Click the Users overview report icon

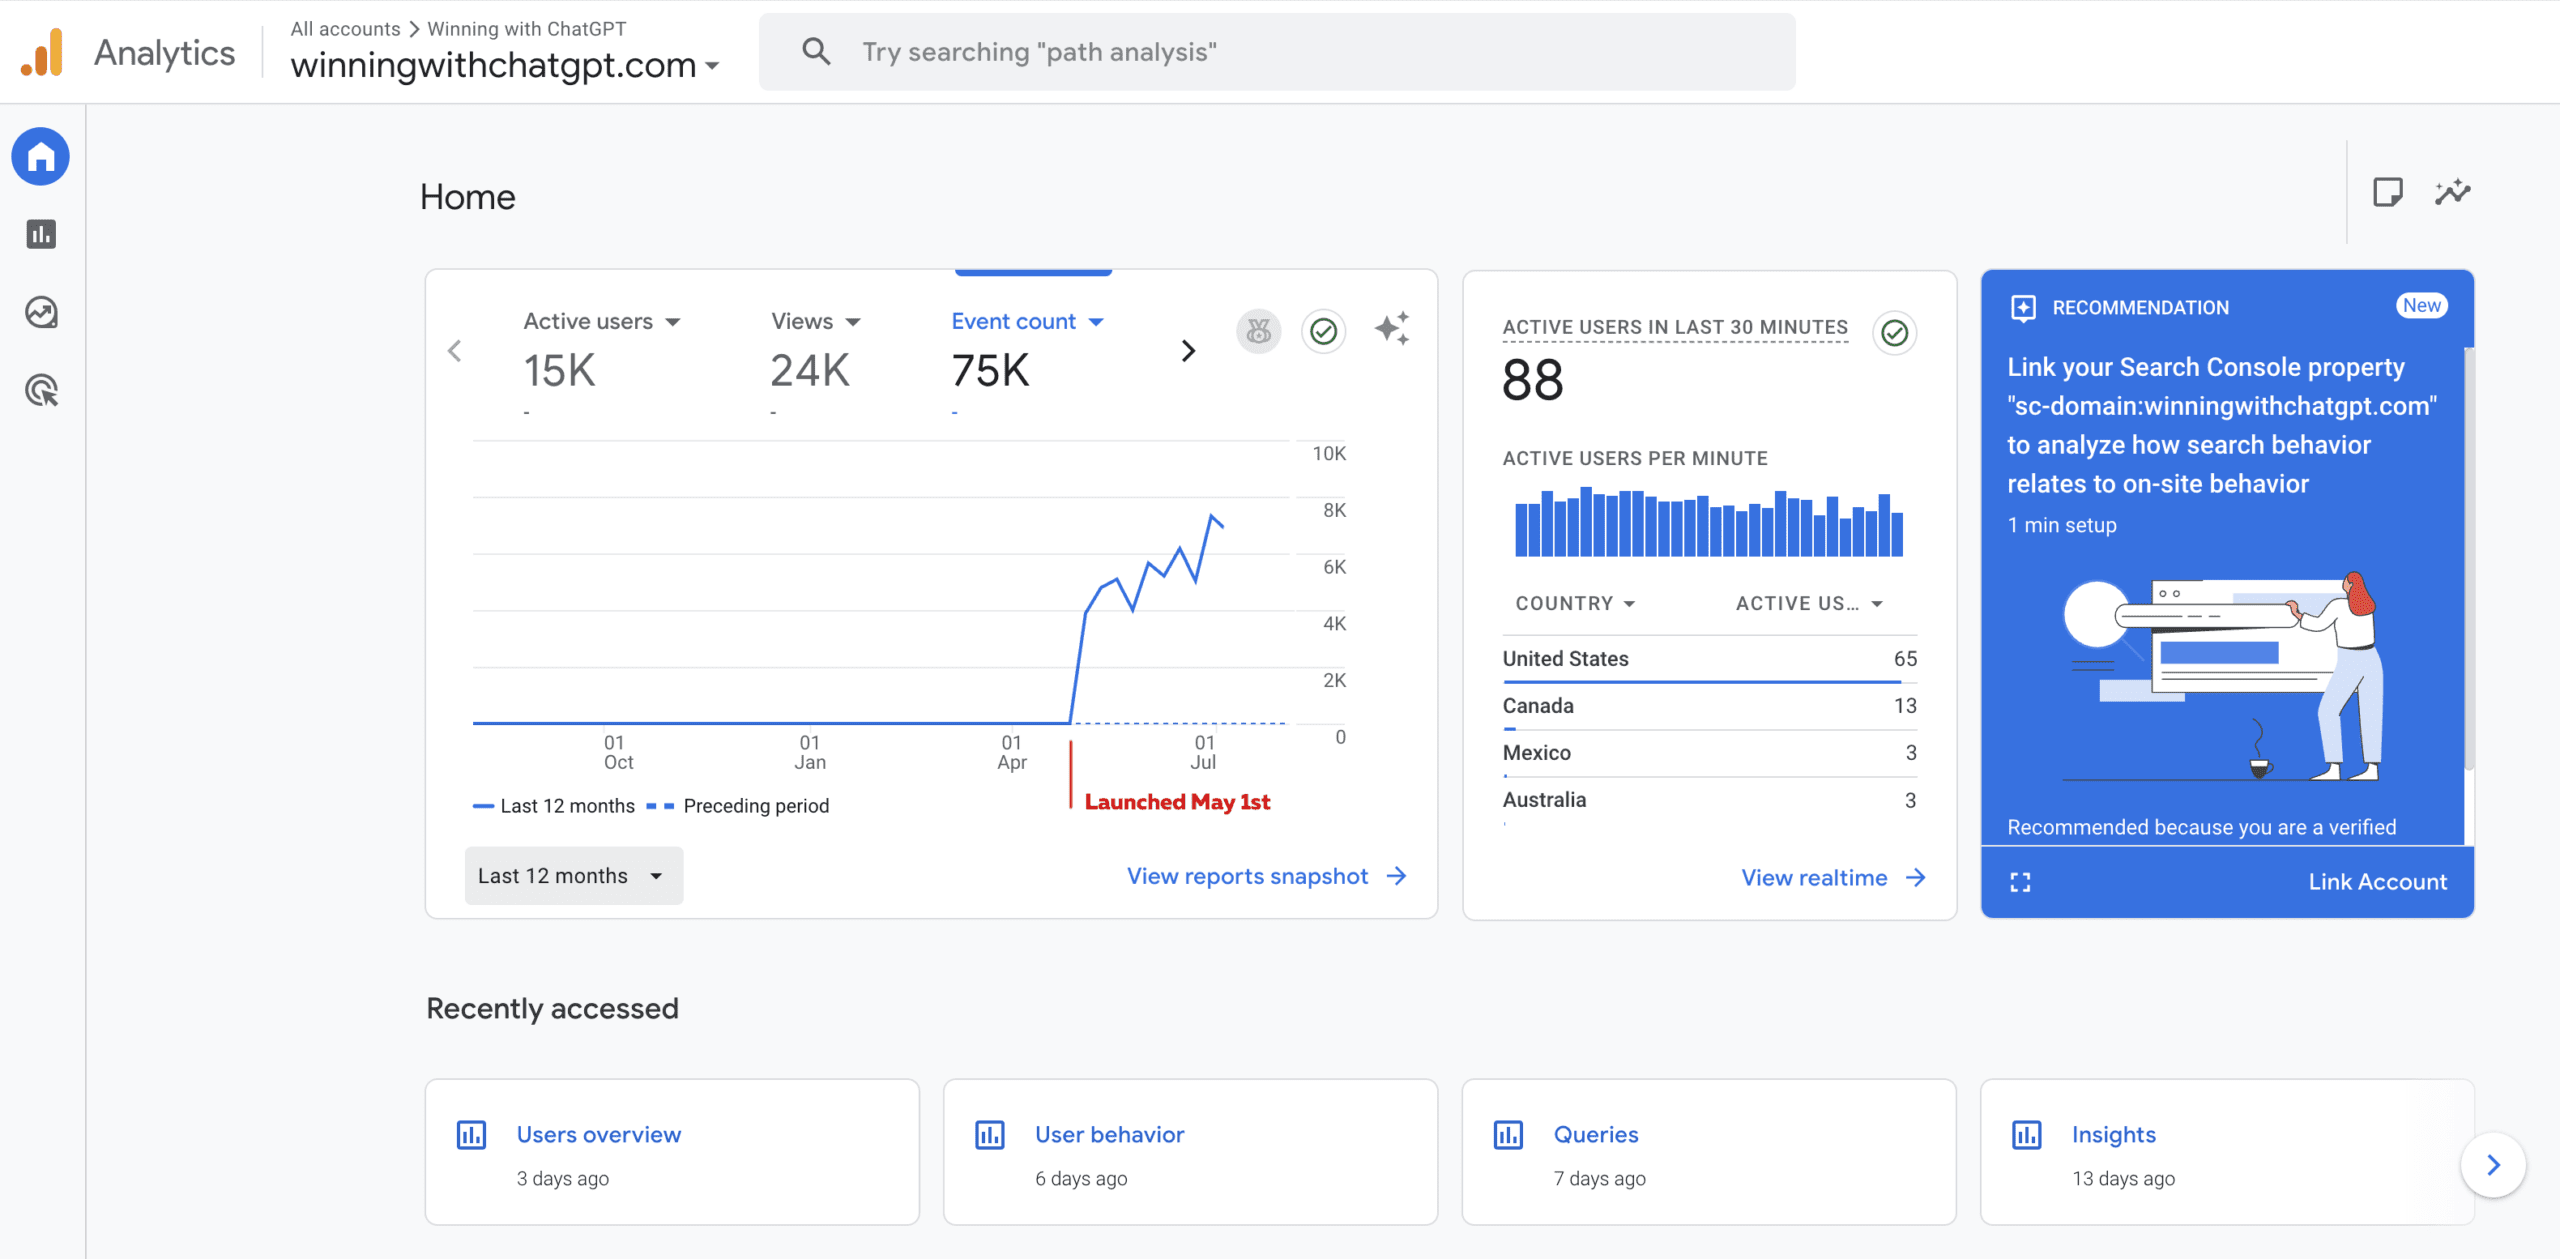click(x=471, y=1135)
